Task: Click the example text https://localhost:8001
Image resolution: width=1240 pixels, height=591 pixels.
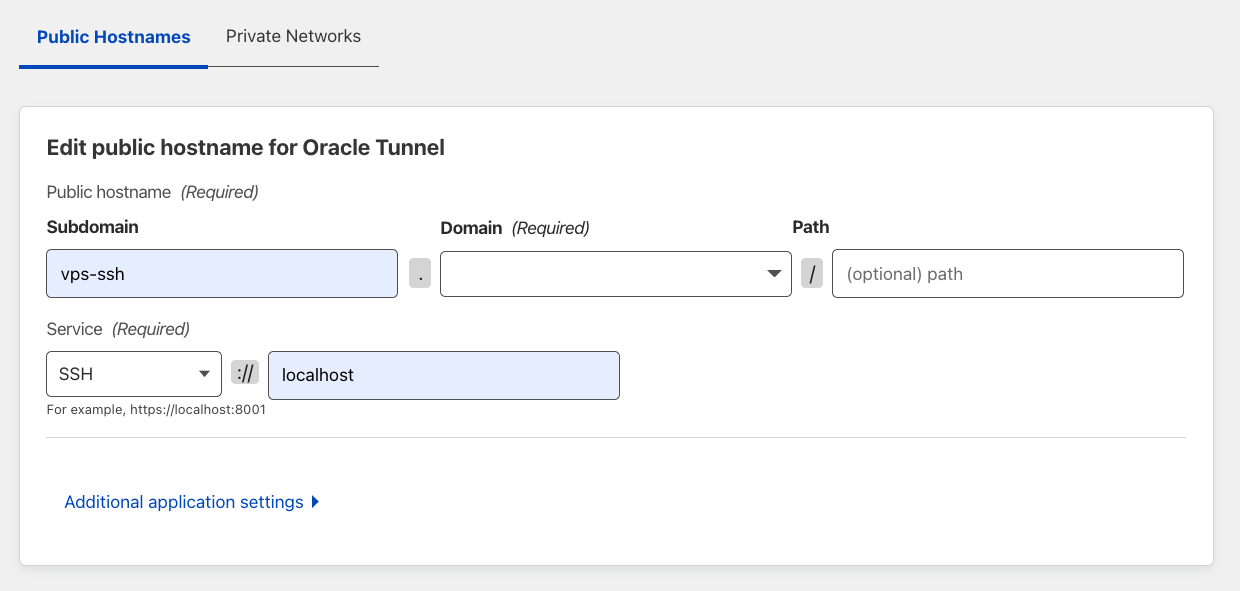Action: (155, 409)
